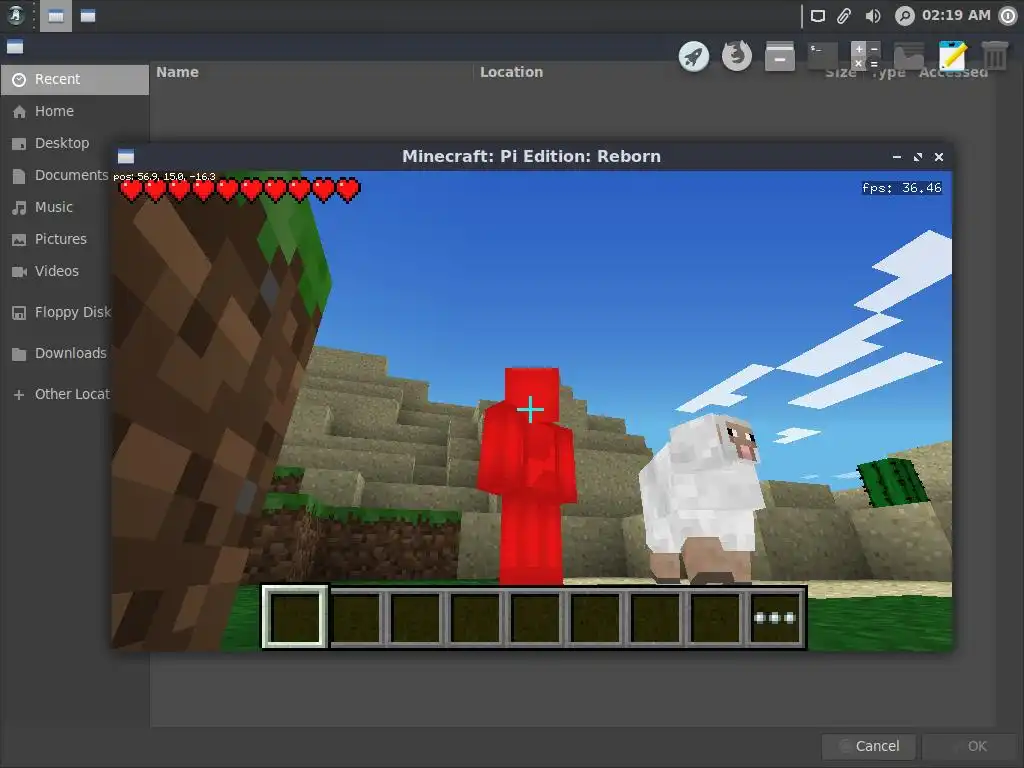Click the OK button
The image size is (1024, 768).
(x=970, y=746)
